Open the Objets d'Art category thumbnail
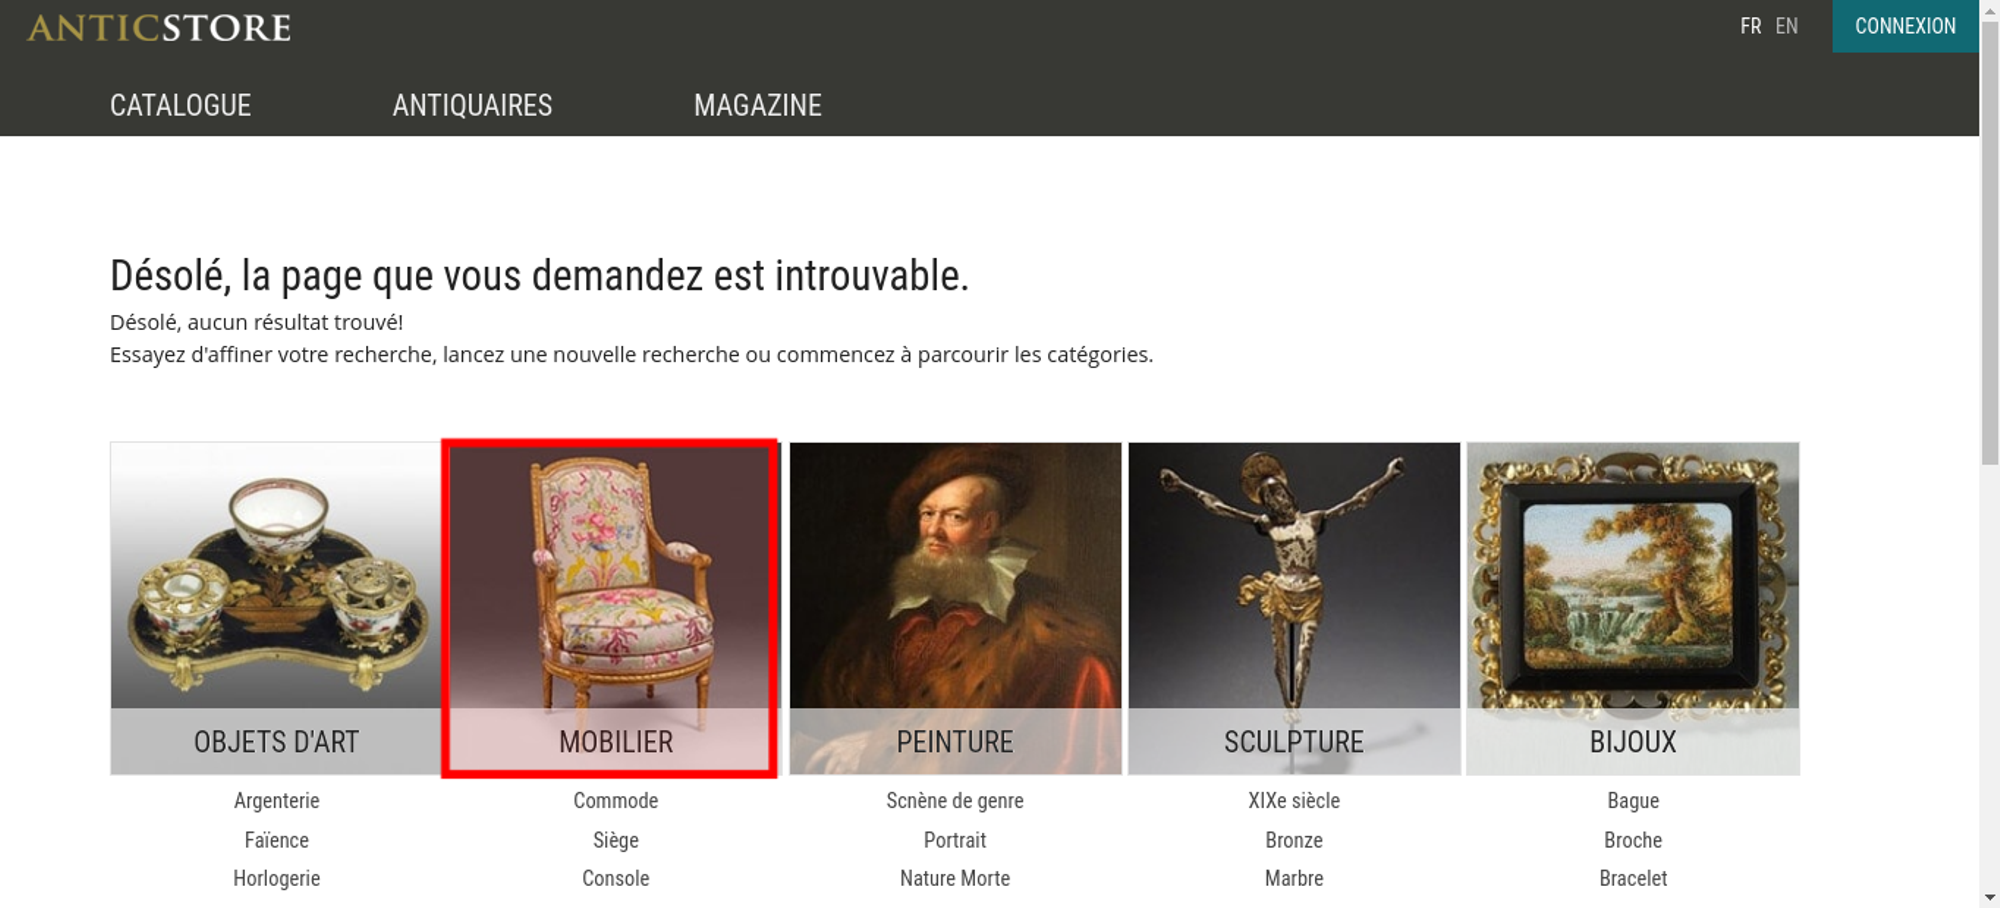Image resolution: width=2000 pixels, height=908 pixels. point(276,608)
